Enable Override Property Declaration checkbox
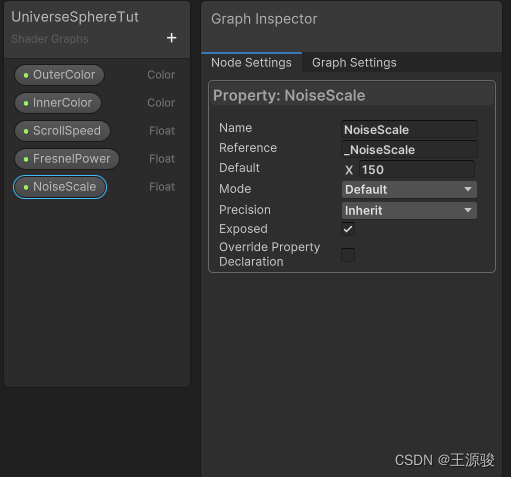 pos(348,255)
